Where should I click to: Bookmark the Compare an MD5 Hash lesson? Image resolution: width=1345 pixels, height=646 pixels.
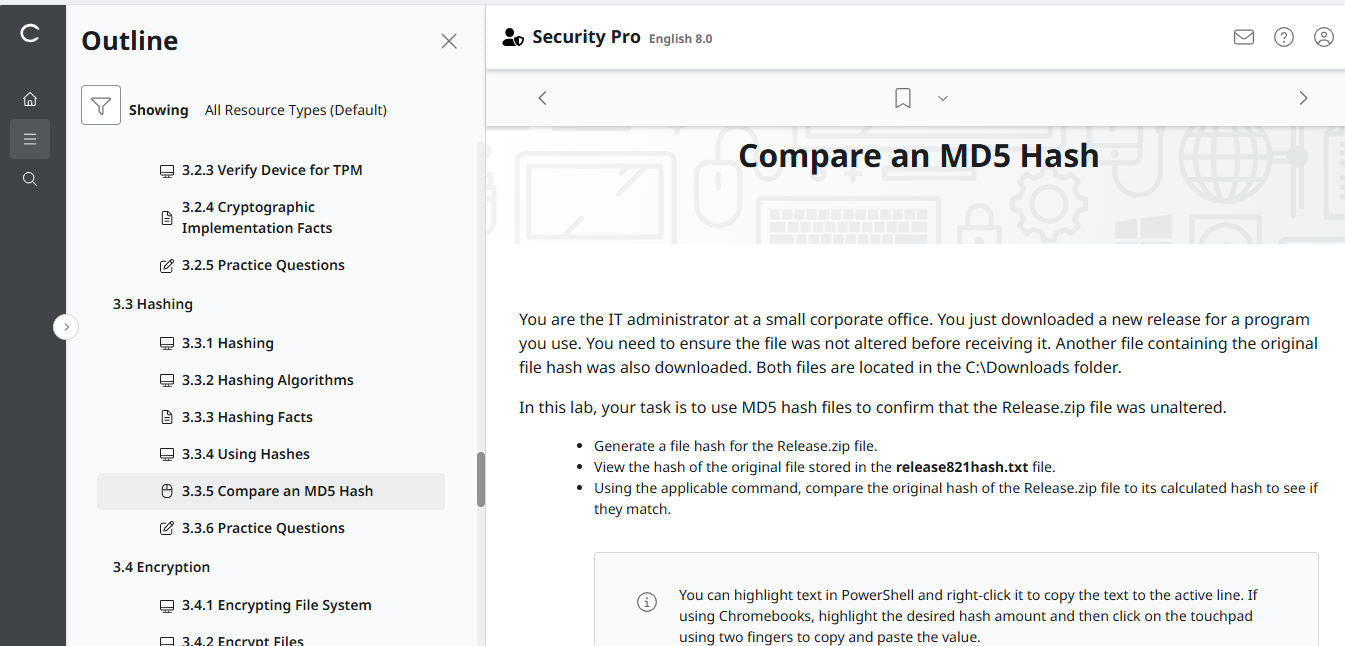[902, 97]
